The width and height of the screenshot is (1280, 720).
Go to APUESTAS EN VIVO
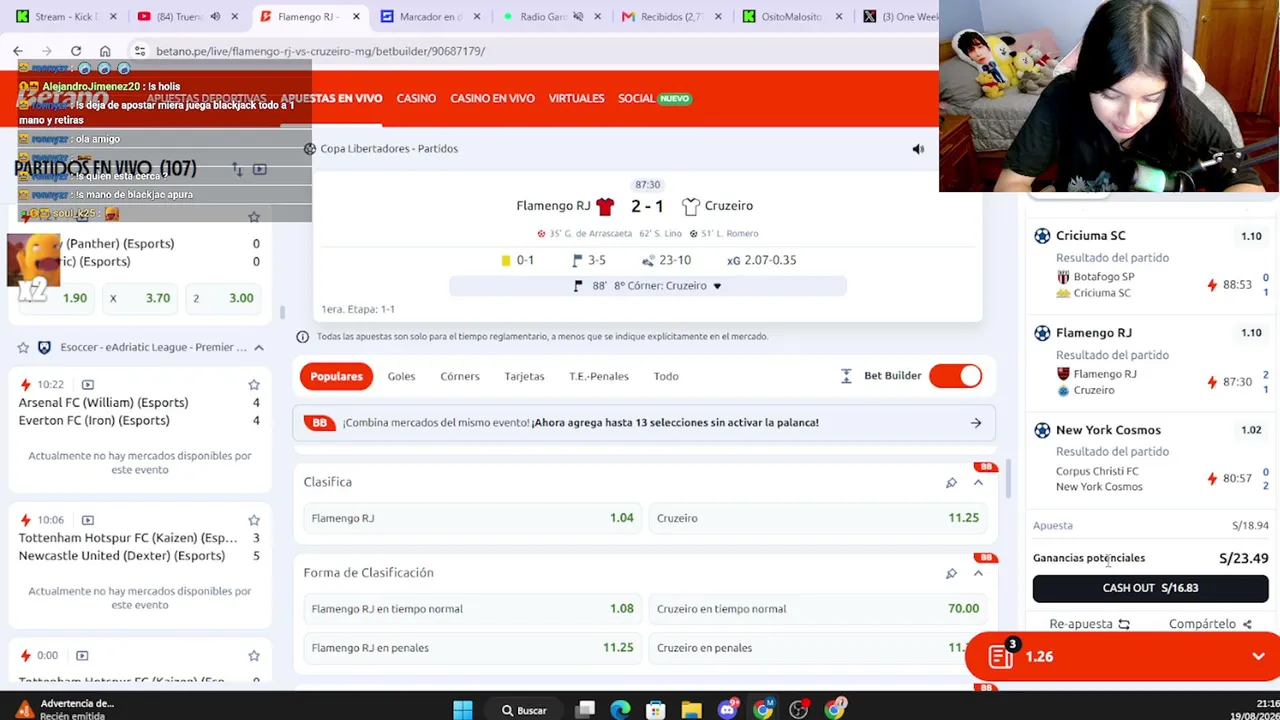coord(331,99)
